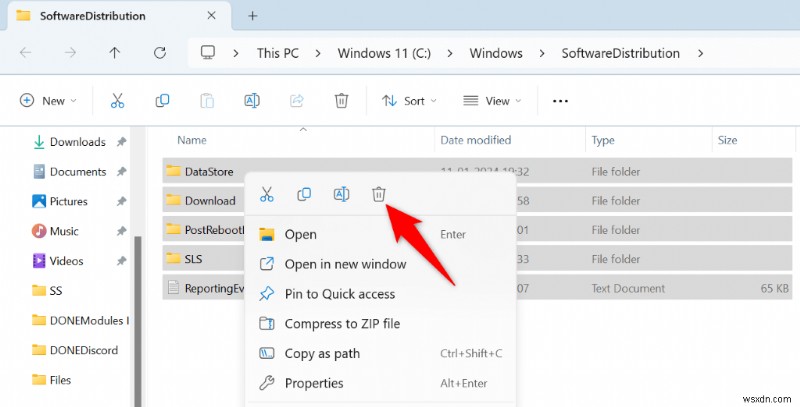Click the Rename icon in the toolbar
Screen dimensions: 800x407
tap(252, 100)
